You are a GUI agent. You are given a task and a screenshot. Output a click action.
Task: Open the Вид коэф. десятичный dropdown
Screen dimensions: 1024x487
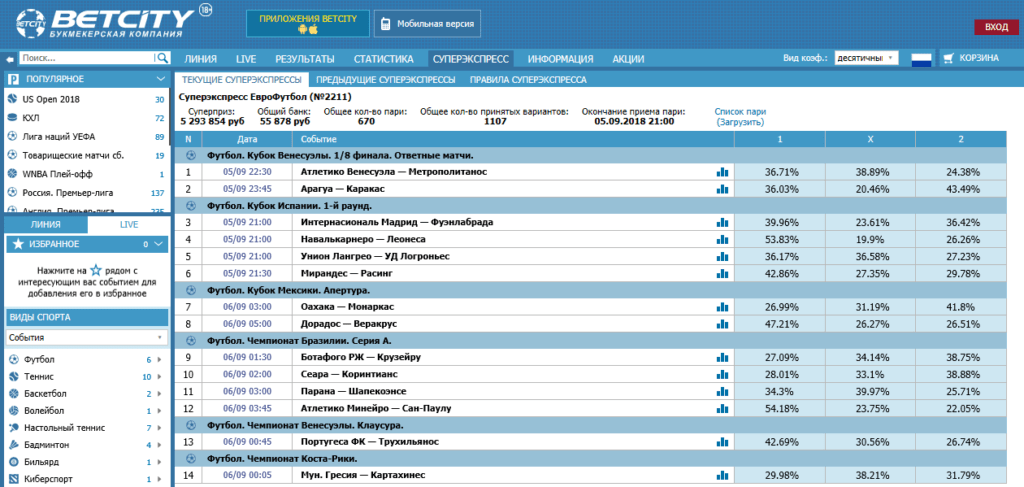tap(865, 58)
